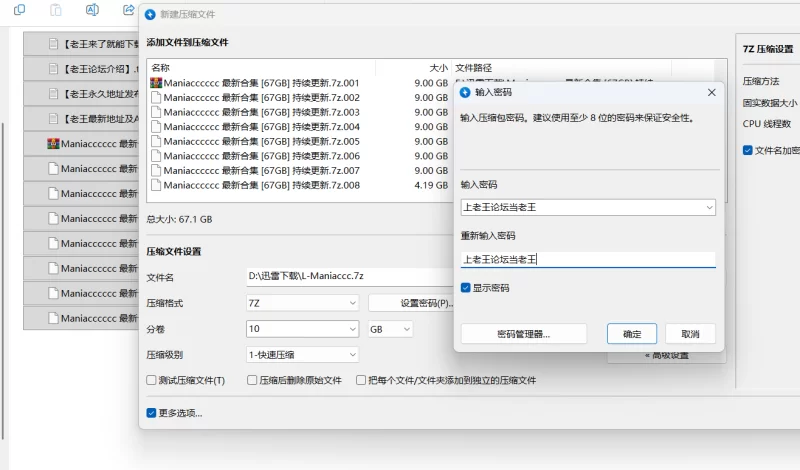This screenshot has height=470, width=800.
Task: Click the copy icon in Explorer toolbar
Action: pyautogui.click(x=19, y=10)
